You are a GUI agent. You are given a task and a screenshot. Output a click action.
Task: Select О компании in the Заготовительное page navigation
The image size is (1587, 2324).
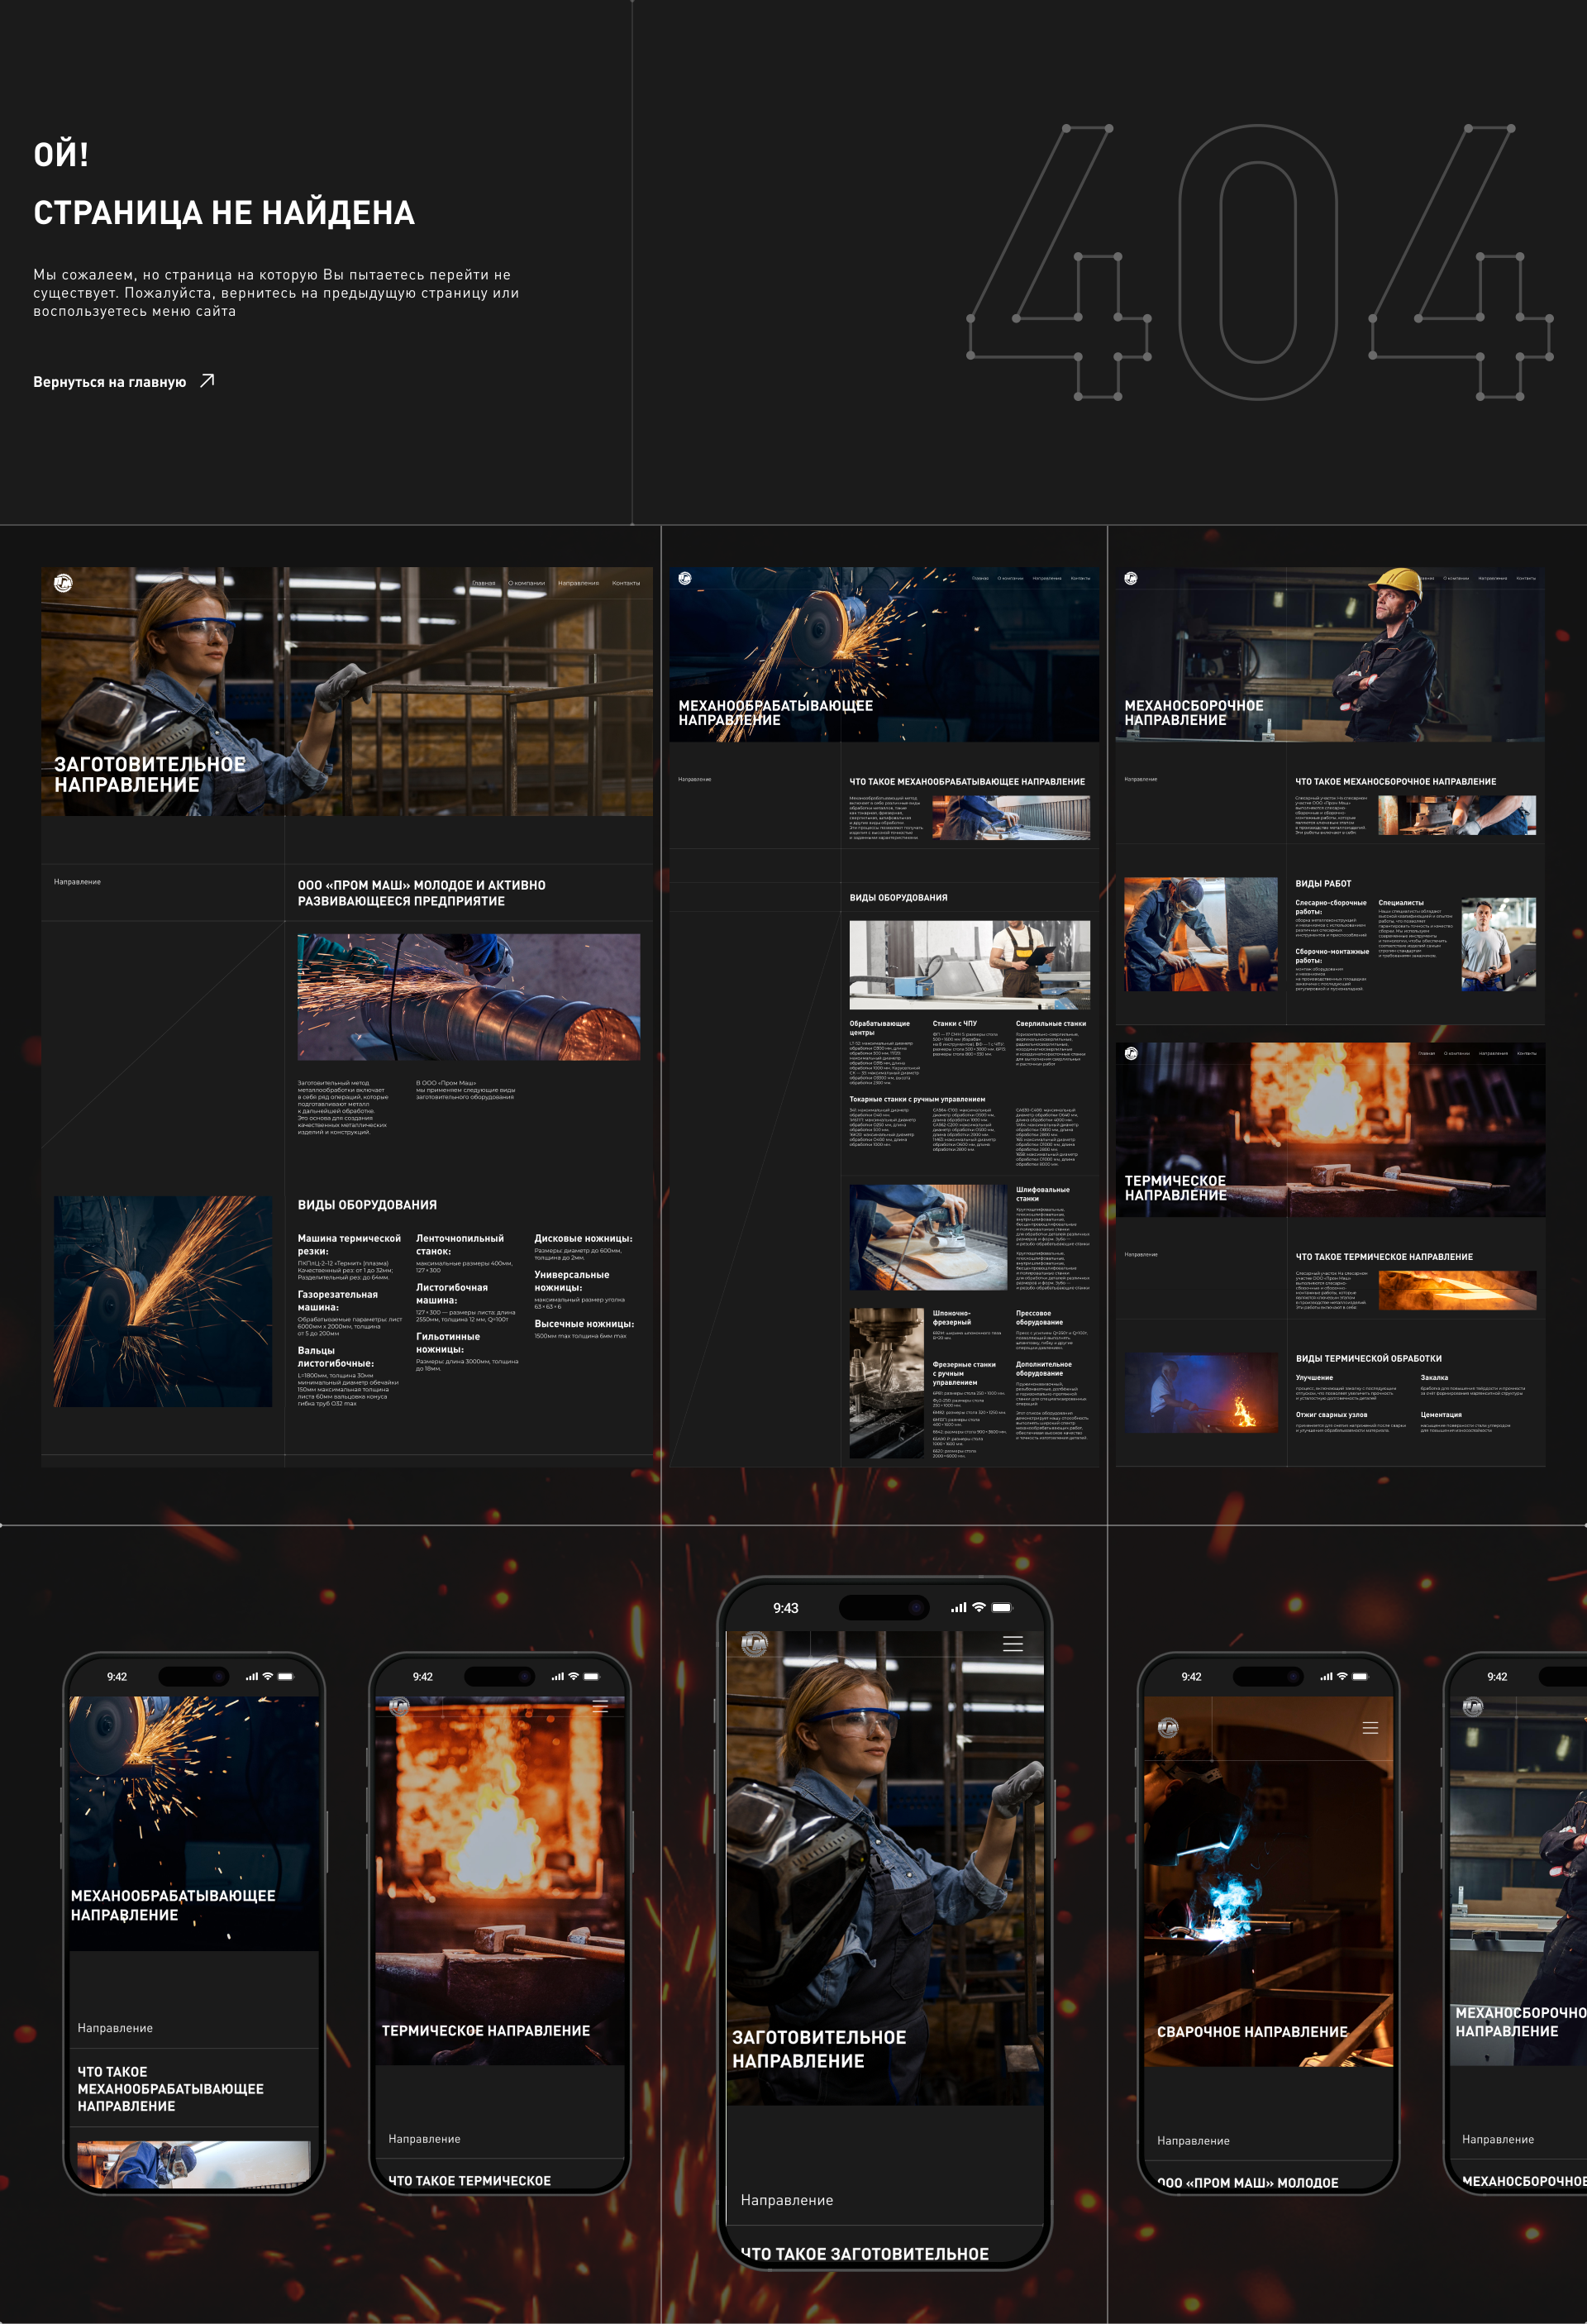click(x=526, y=583)
